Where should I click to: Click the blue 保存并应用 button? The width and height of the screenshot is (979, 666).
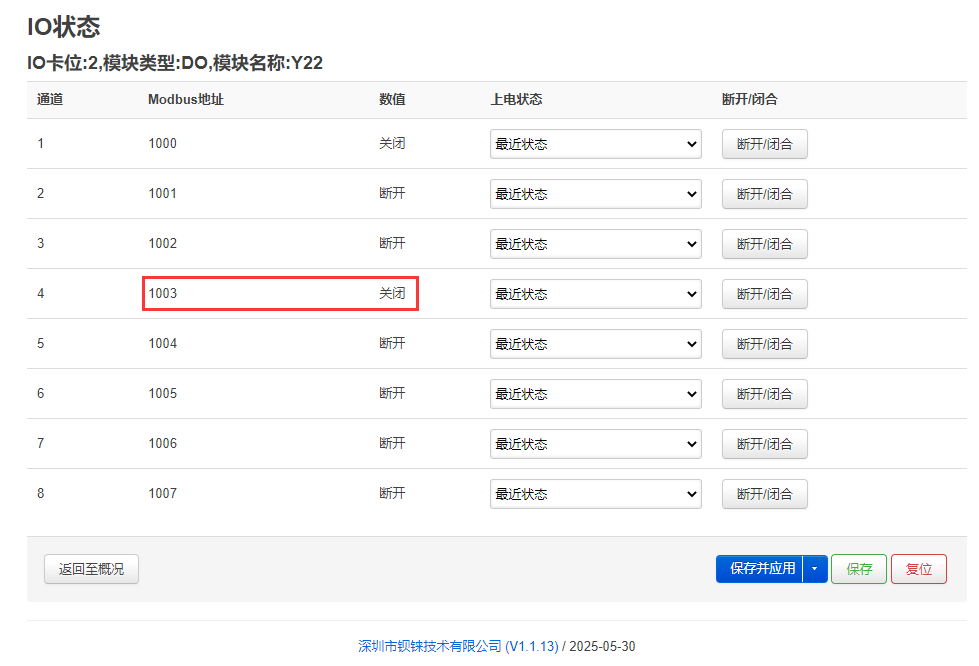pyautogui.click(x=760, y=569)
